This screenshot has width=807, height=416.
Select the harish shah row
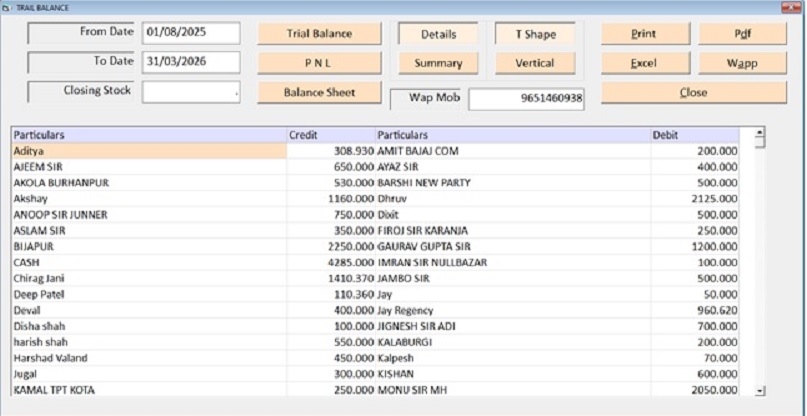[x=149, y=342]
